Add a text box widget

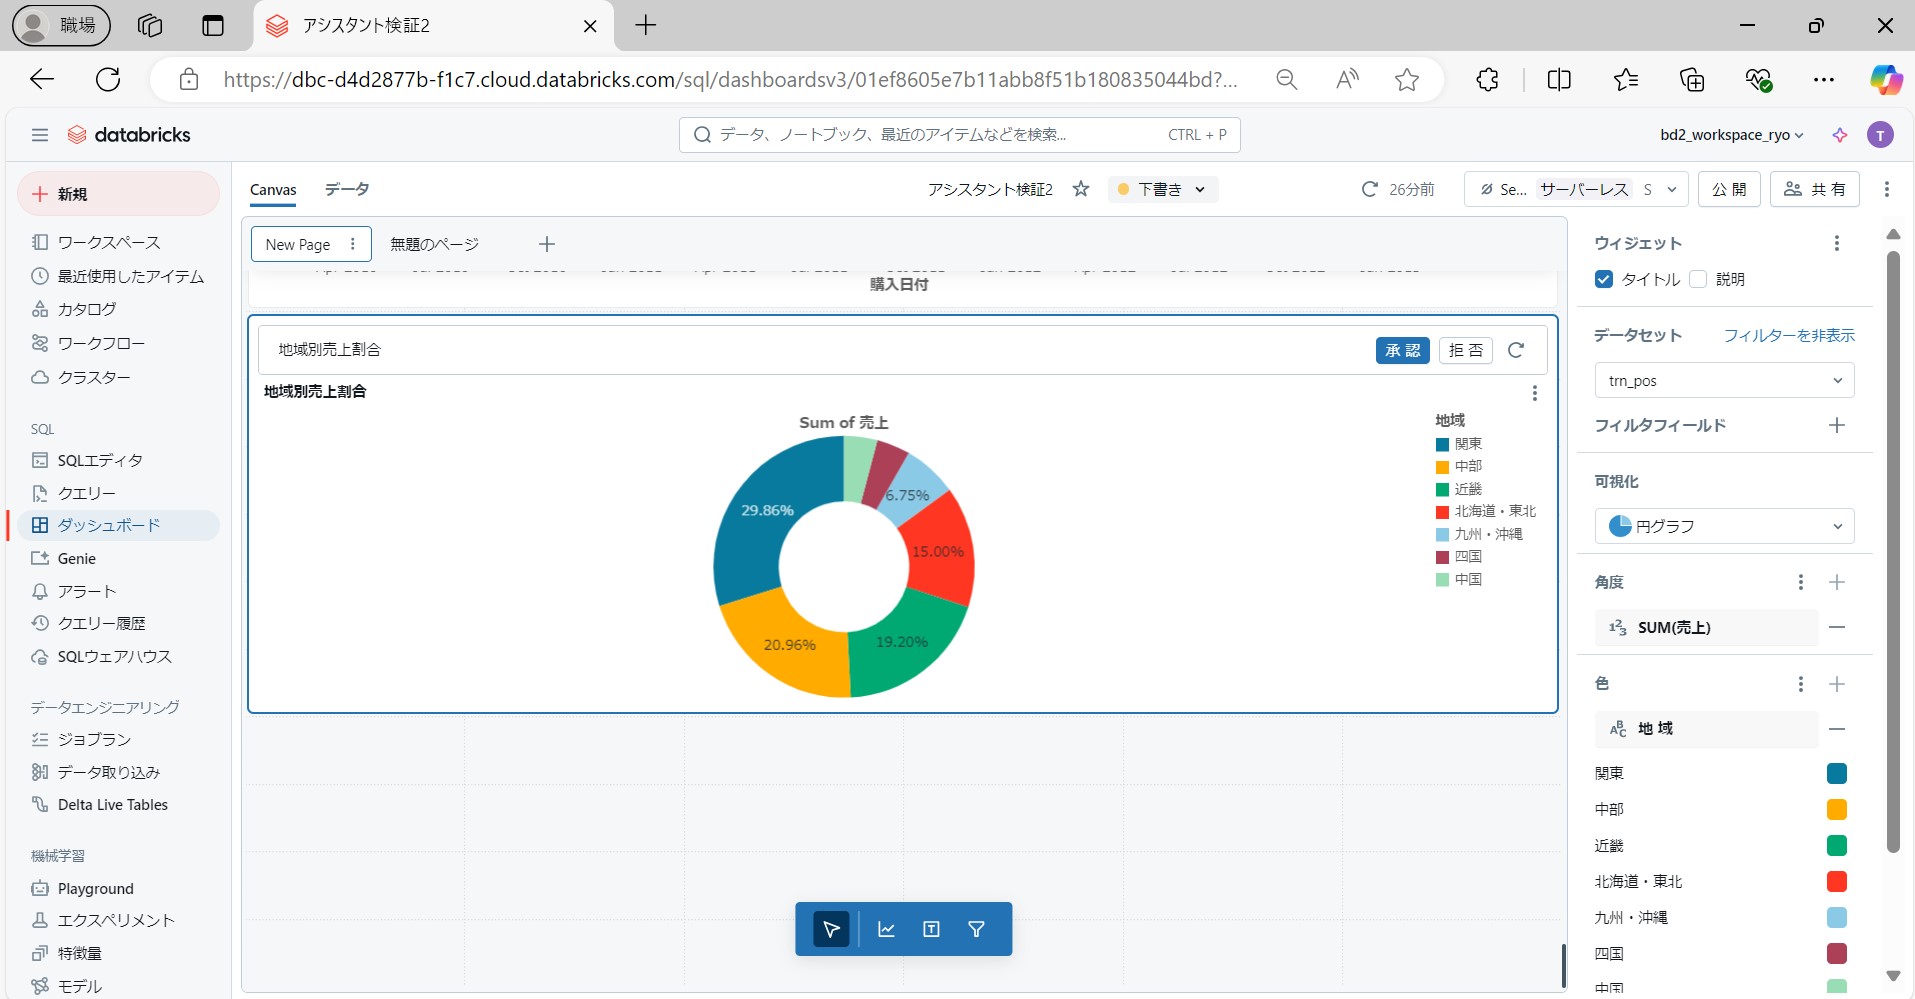pos(931,929)
